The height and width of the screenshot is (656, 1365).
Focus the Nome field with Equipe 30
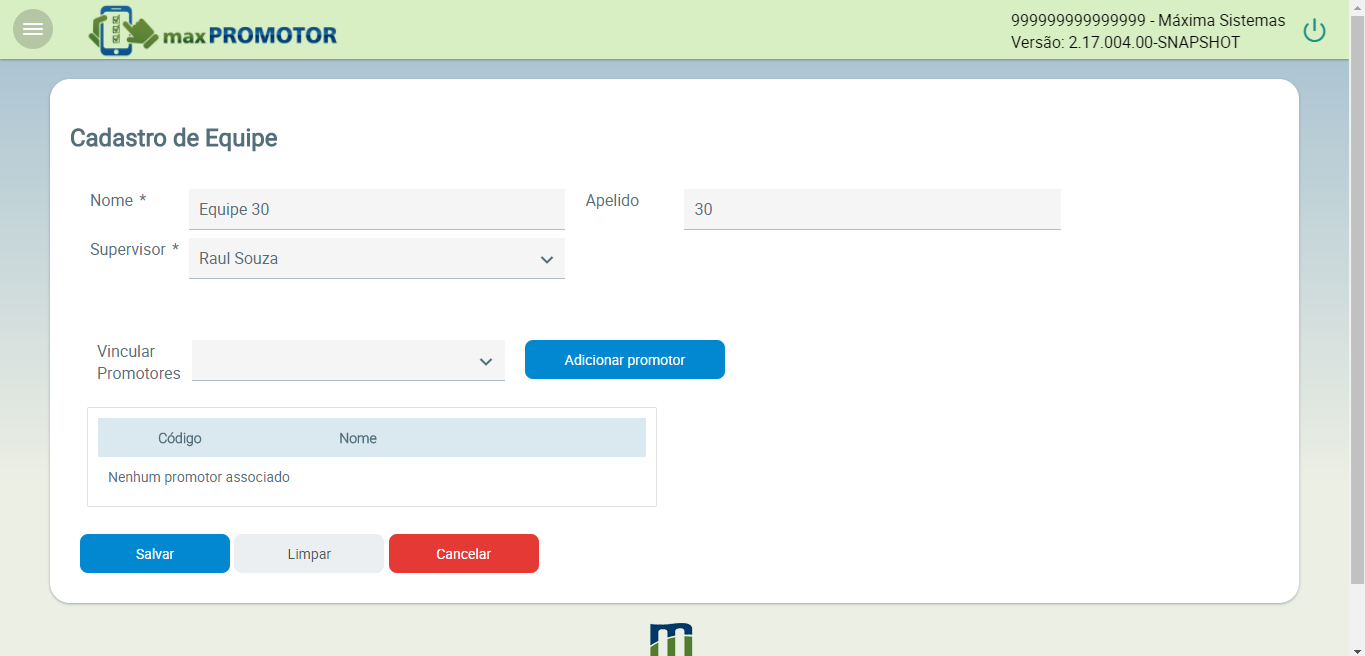click(x=377, y=209)
